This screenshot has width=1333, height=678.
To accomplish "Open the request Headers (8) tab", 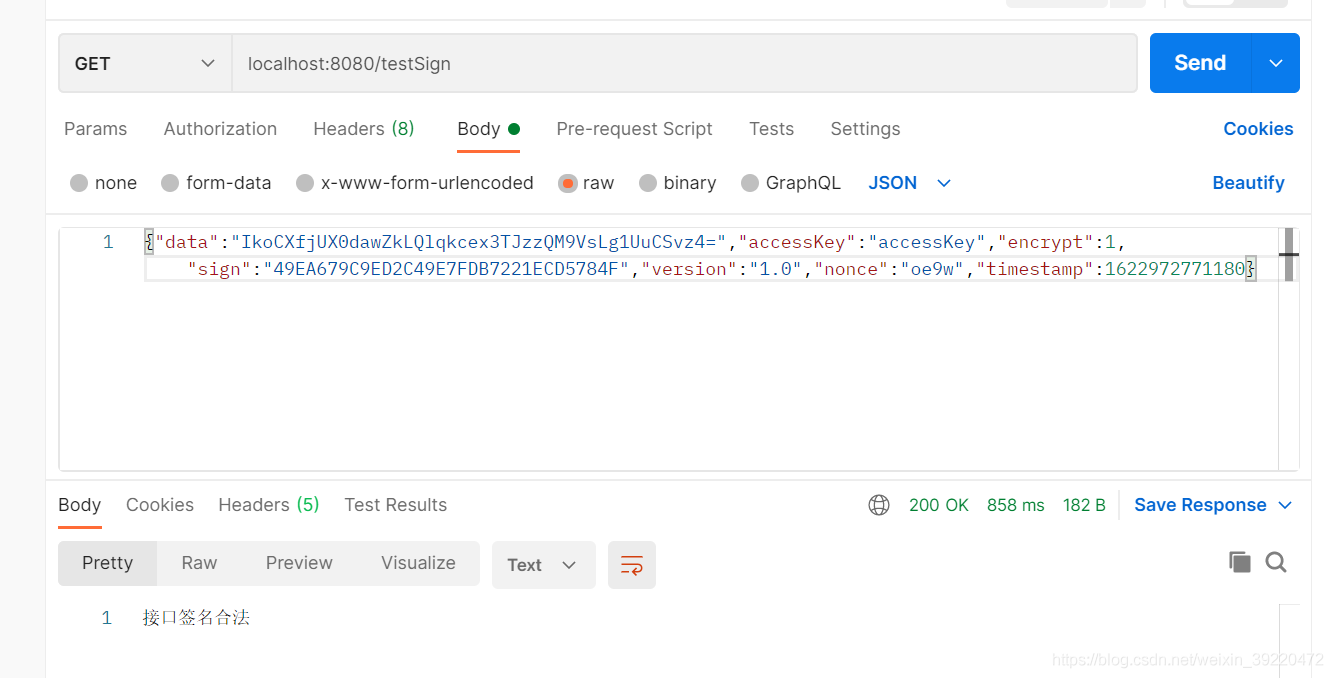I will pyautogui.click(x=363, y=129).
